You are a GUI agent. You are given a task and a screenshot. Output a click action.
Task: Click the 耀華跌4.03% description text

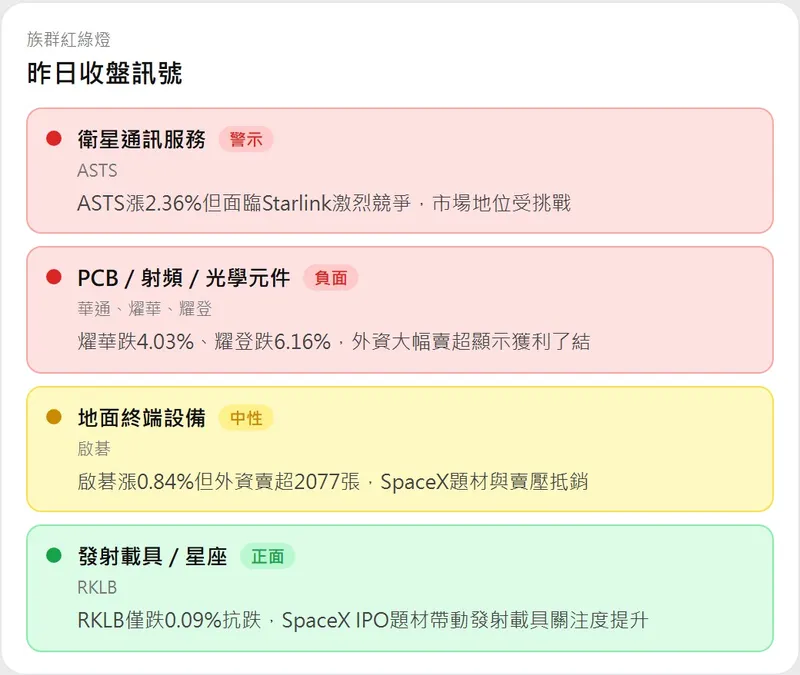333,342
